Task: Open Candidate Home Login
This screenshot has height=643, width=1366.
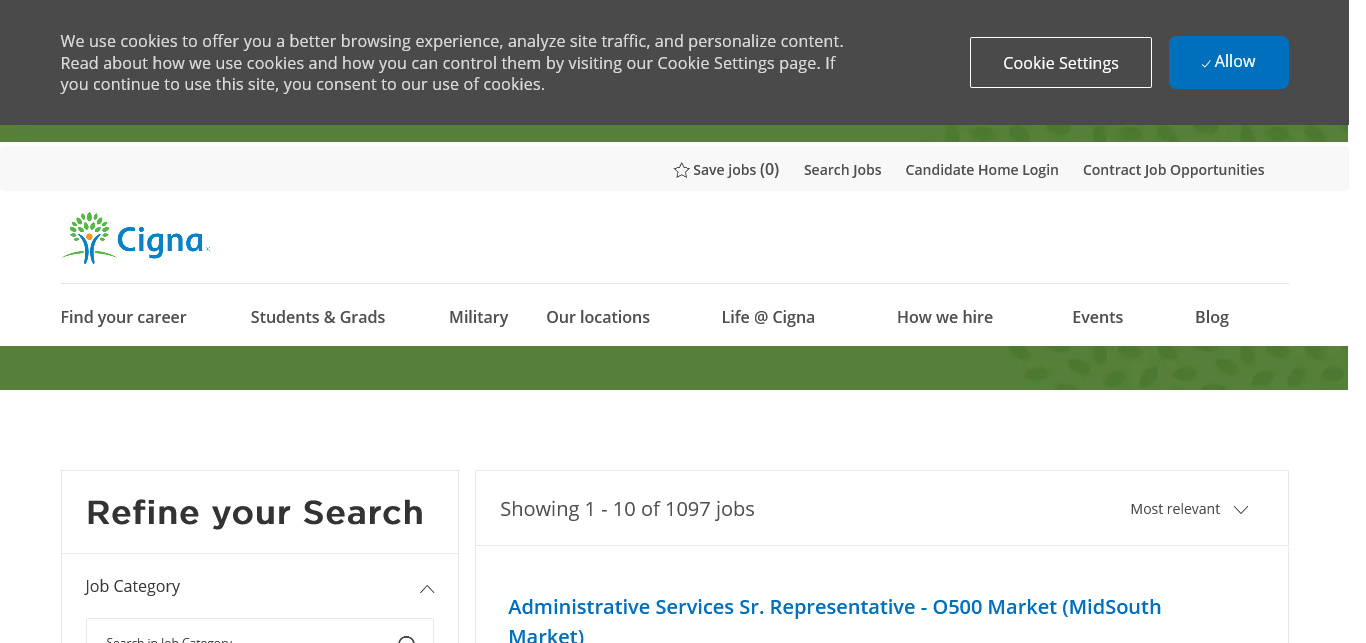Action: (981, 170)
